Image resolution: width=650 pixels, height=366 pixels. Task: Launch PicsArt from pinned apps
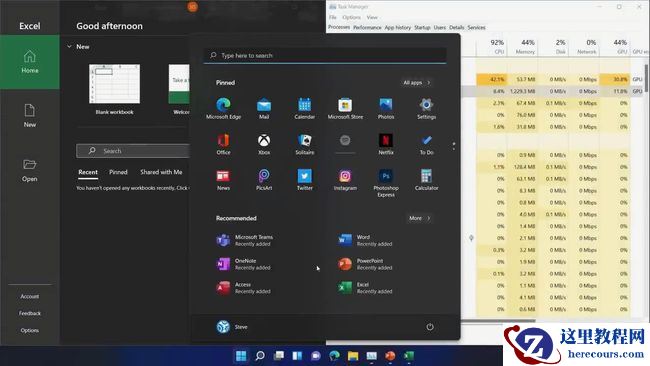[x=264, y=180]
